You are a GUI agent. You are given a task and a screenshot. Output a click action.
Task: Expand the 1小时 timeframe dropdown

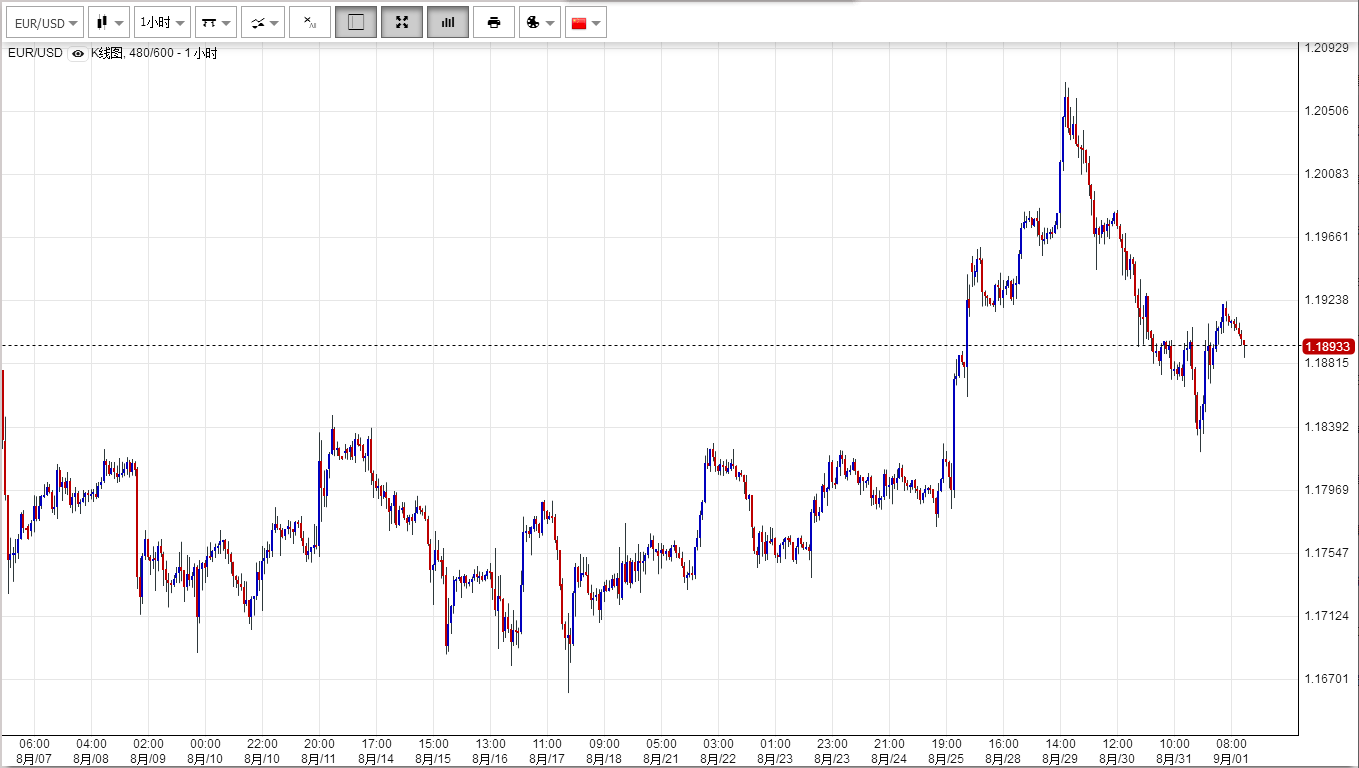coord(161,22)
